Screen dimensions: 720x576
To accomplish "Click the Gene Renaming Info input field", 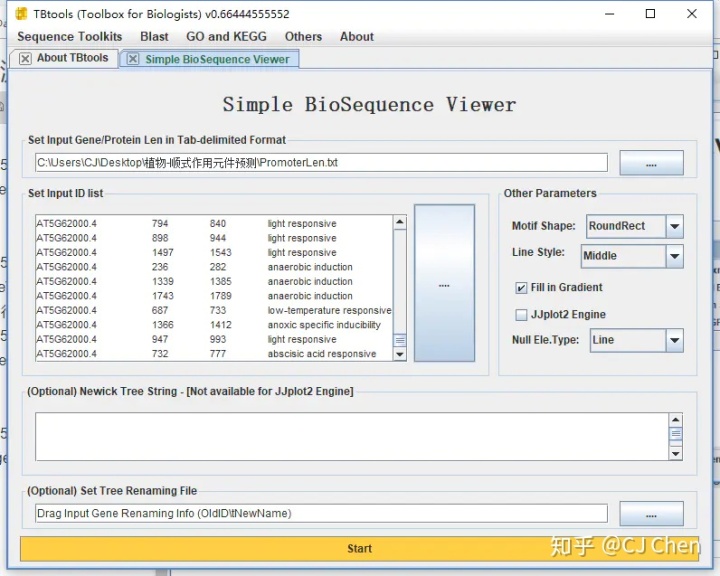I will pyautogui.click(x=321, y=514).
